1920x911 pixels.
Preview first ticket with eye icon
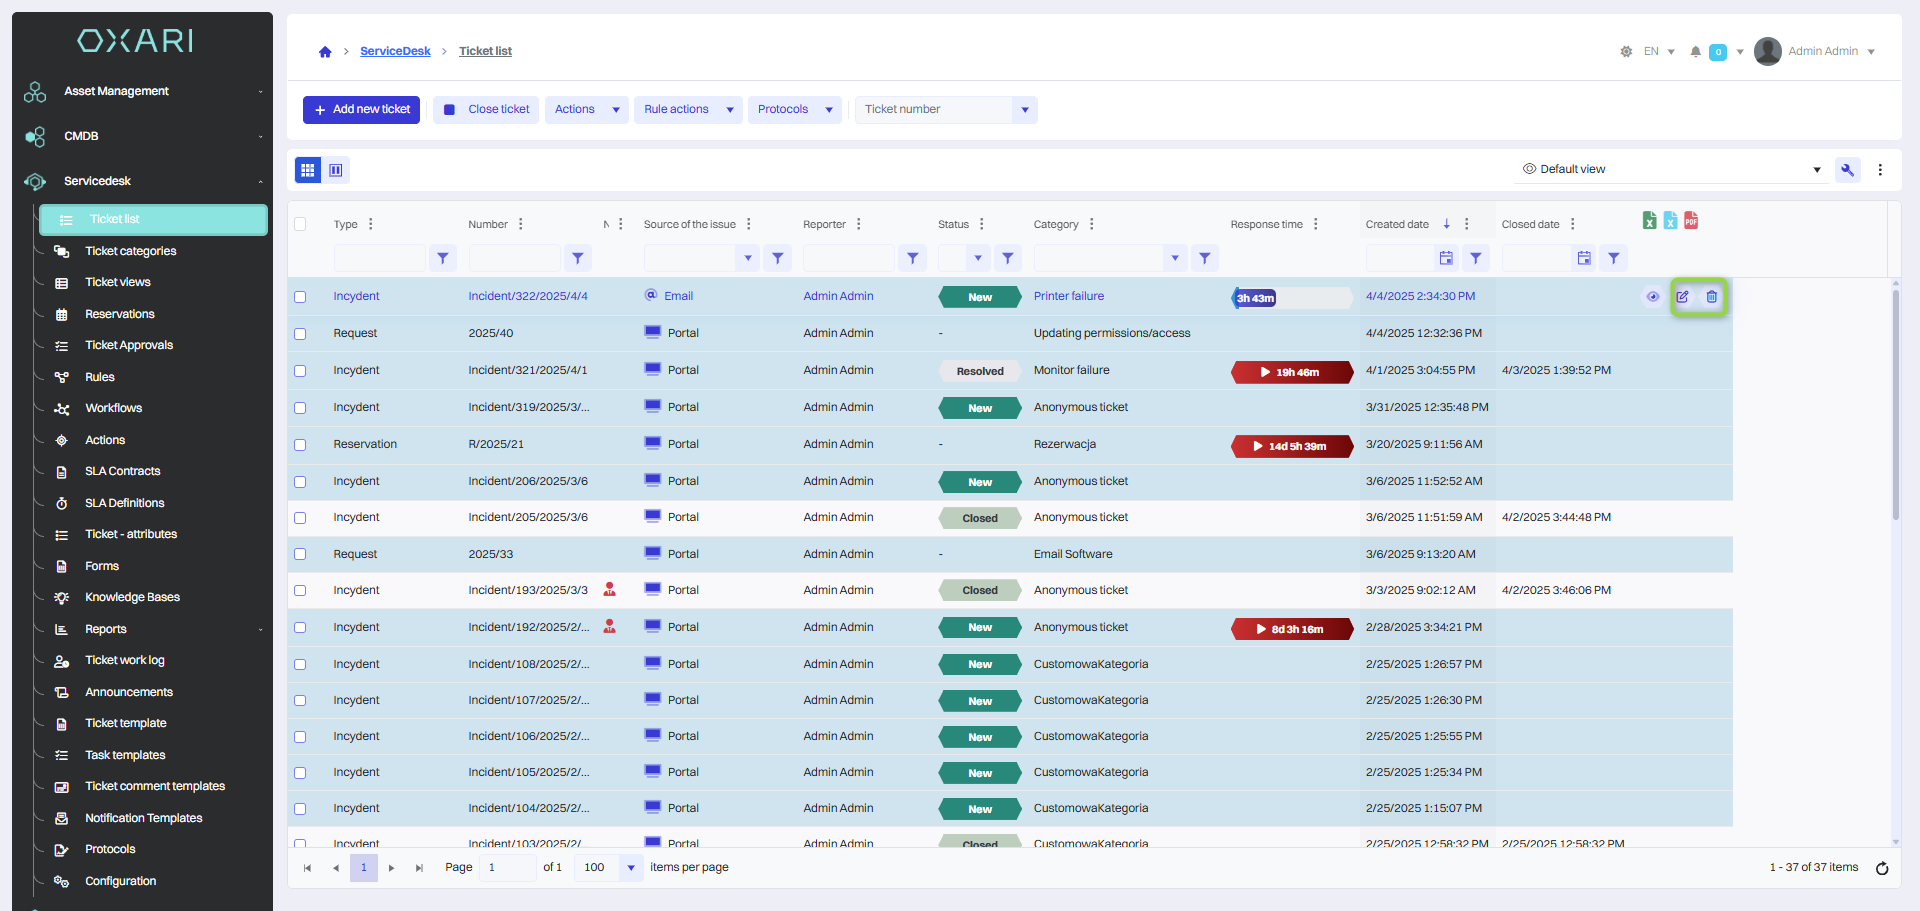coord(1653,297)
